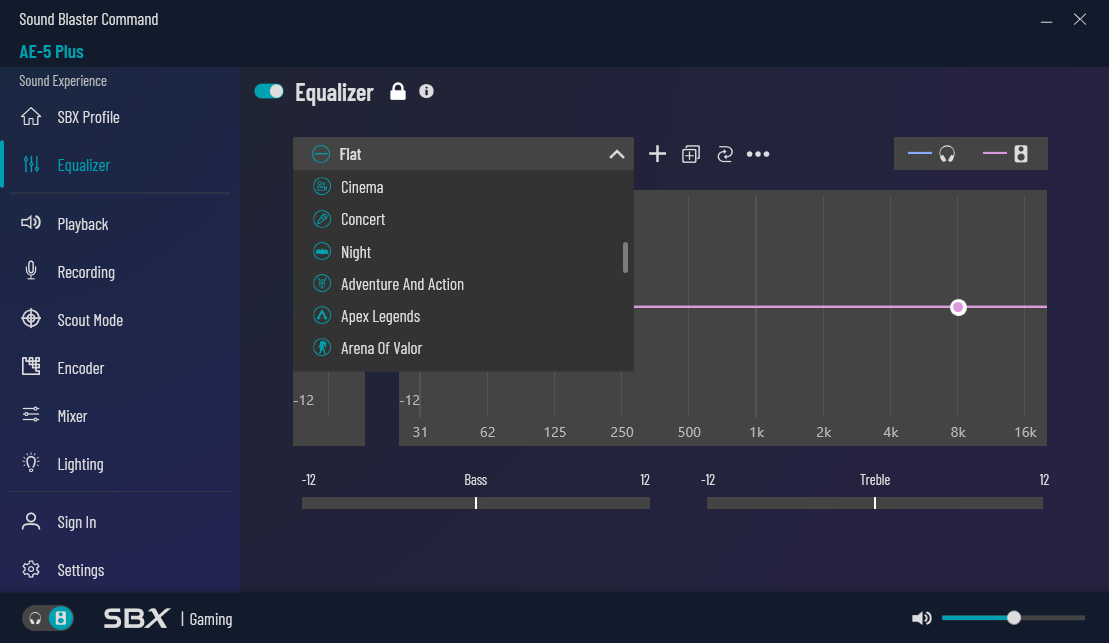Click the Lighting bulb icon
The height and width of the screenshot is (643, 1109).
[31, 463]
